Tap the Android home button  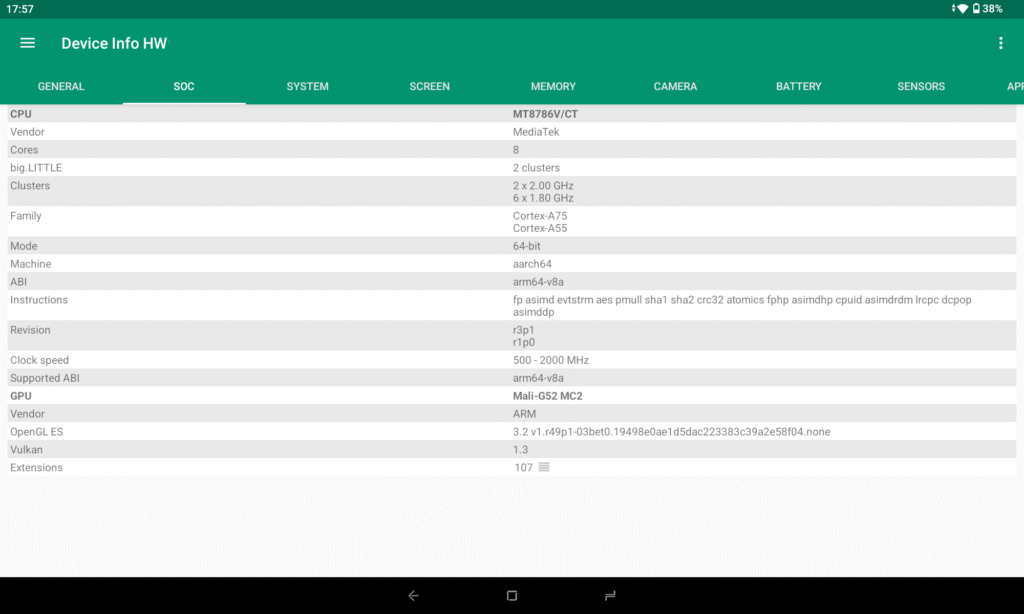click(512, 596)
